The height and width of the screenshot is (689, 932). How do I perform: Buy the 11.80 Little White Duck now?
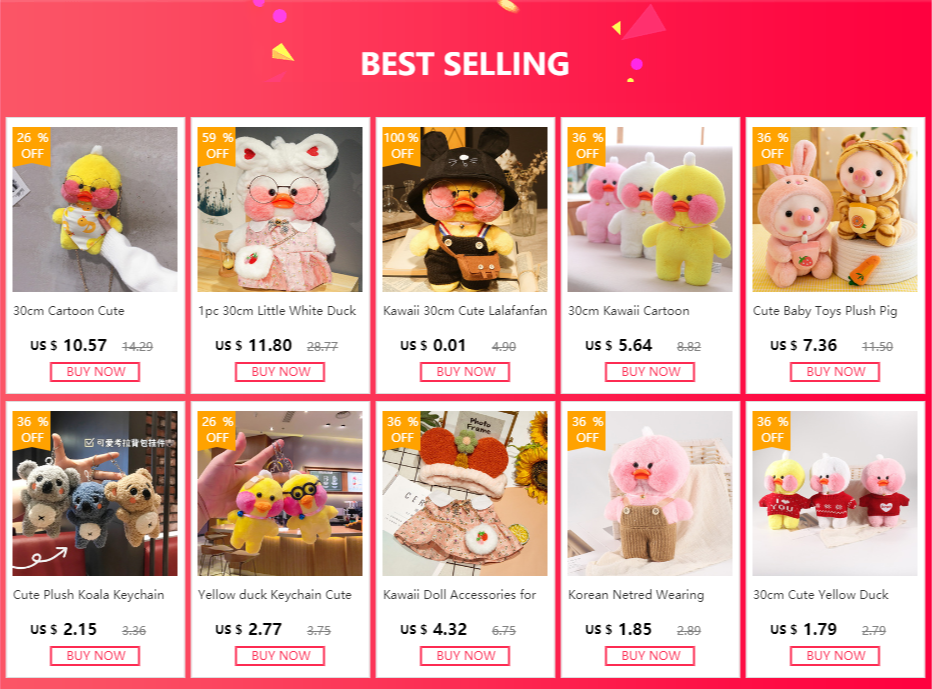[x=280, y=372]
